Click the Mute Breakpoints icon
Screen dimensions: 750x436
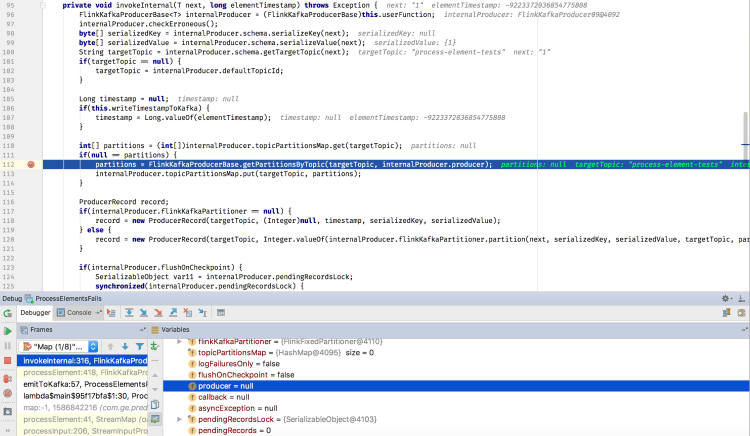(x=8, y=393)
